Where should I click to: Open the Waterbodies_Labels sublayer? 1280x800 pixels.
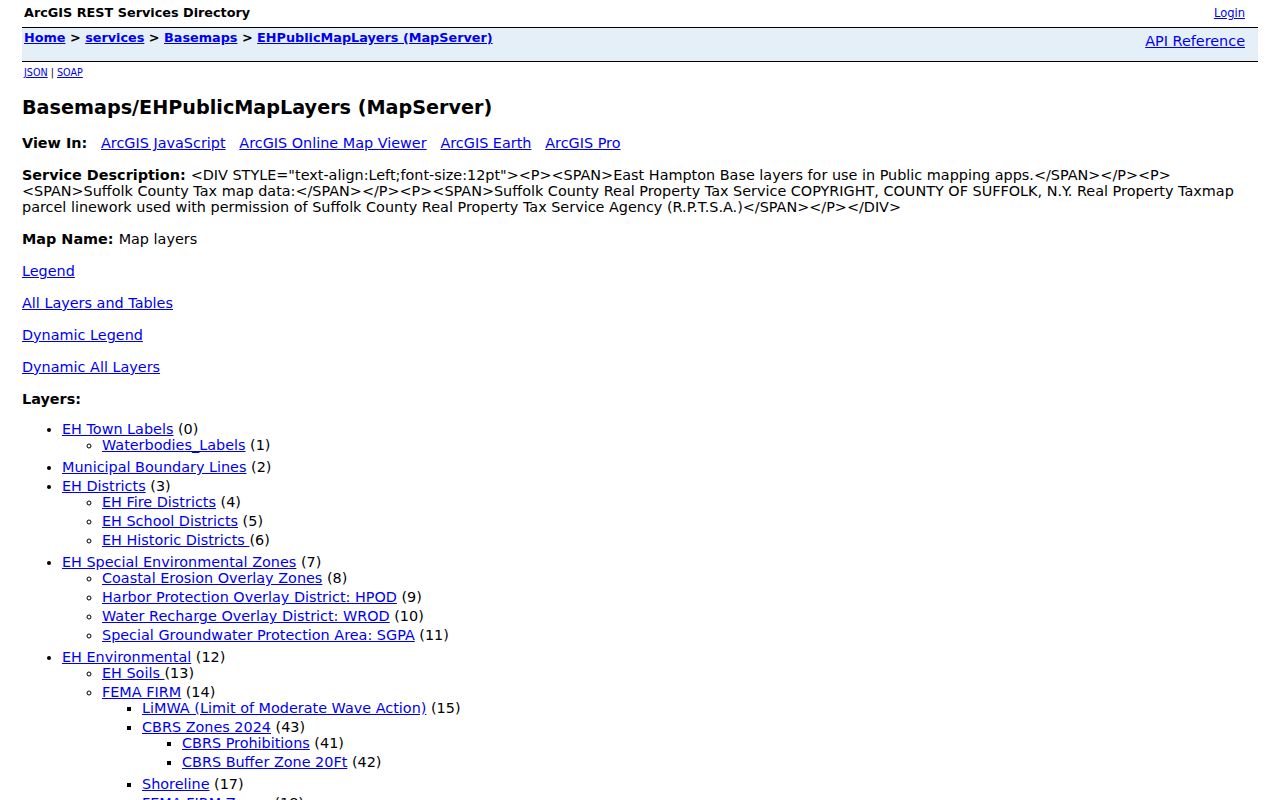pyautogui.click(x=174, y=445)
